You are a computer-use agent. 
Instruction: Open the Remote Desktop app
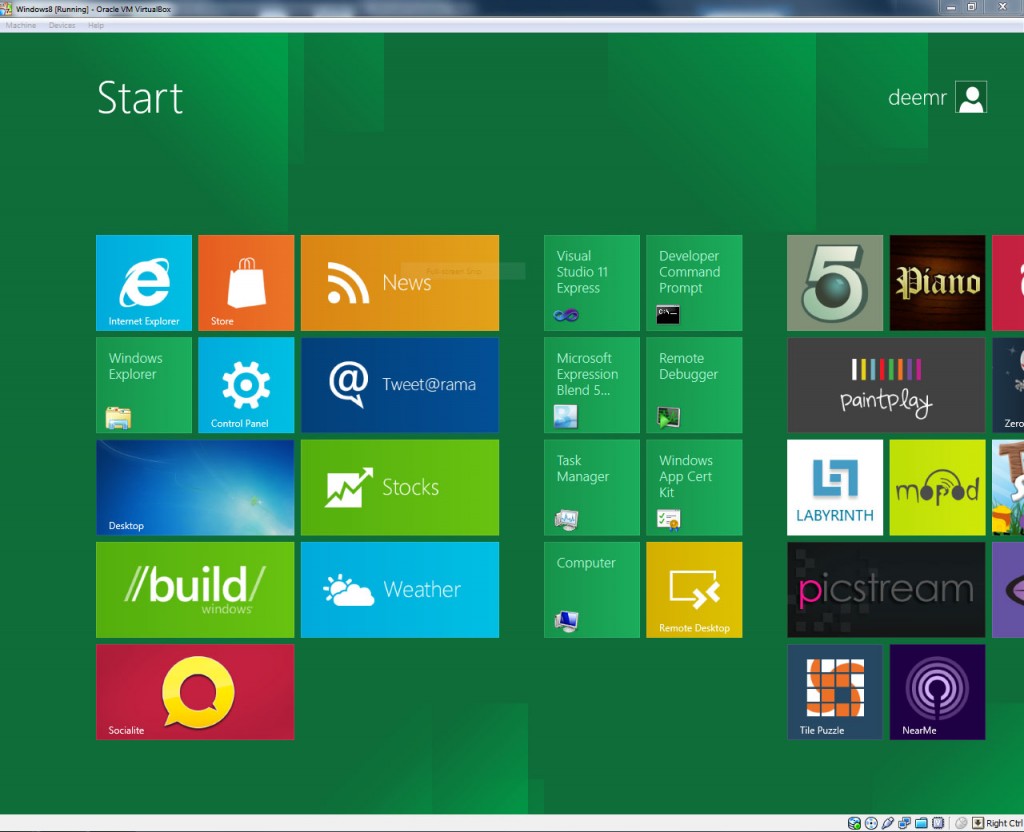pos(693,590)
